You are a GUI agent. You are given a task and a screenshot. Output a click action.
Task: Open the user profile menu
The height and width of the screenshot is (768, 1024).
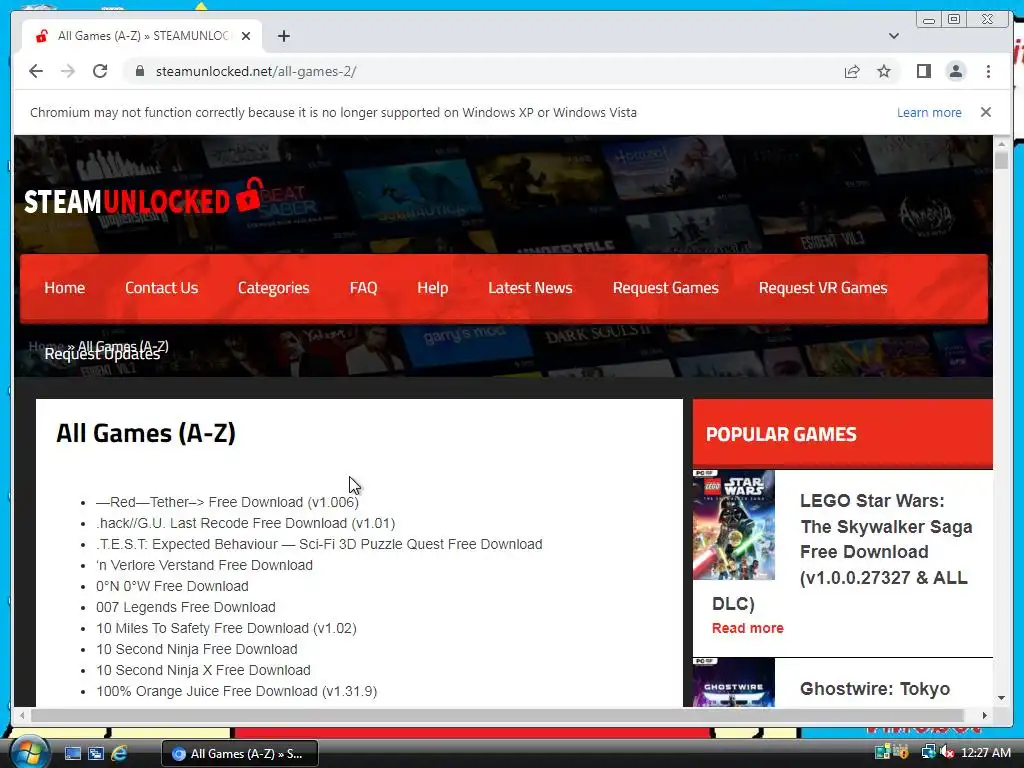click(955, 71)
